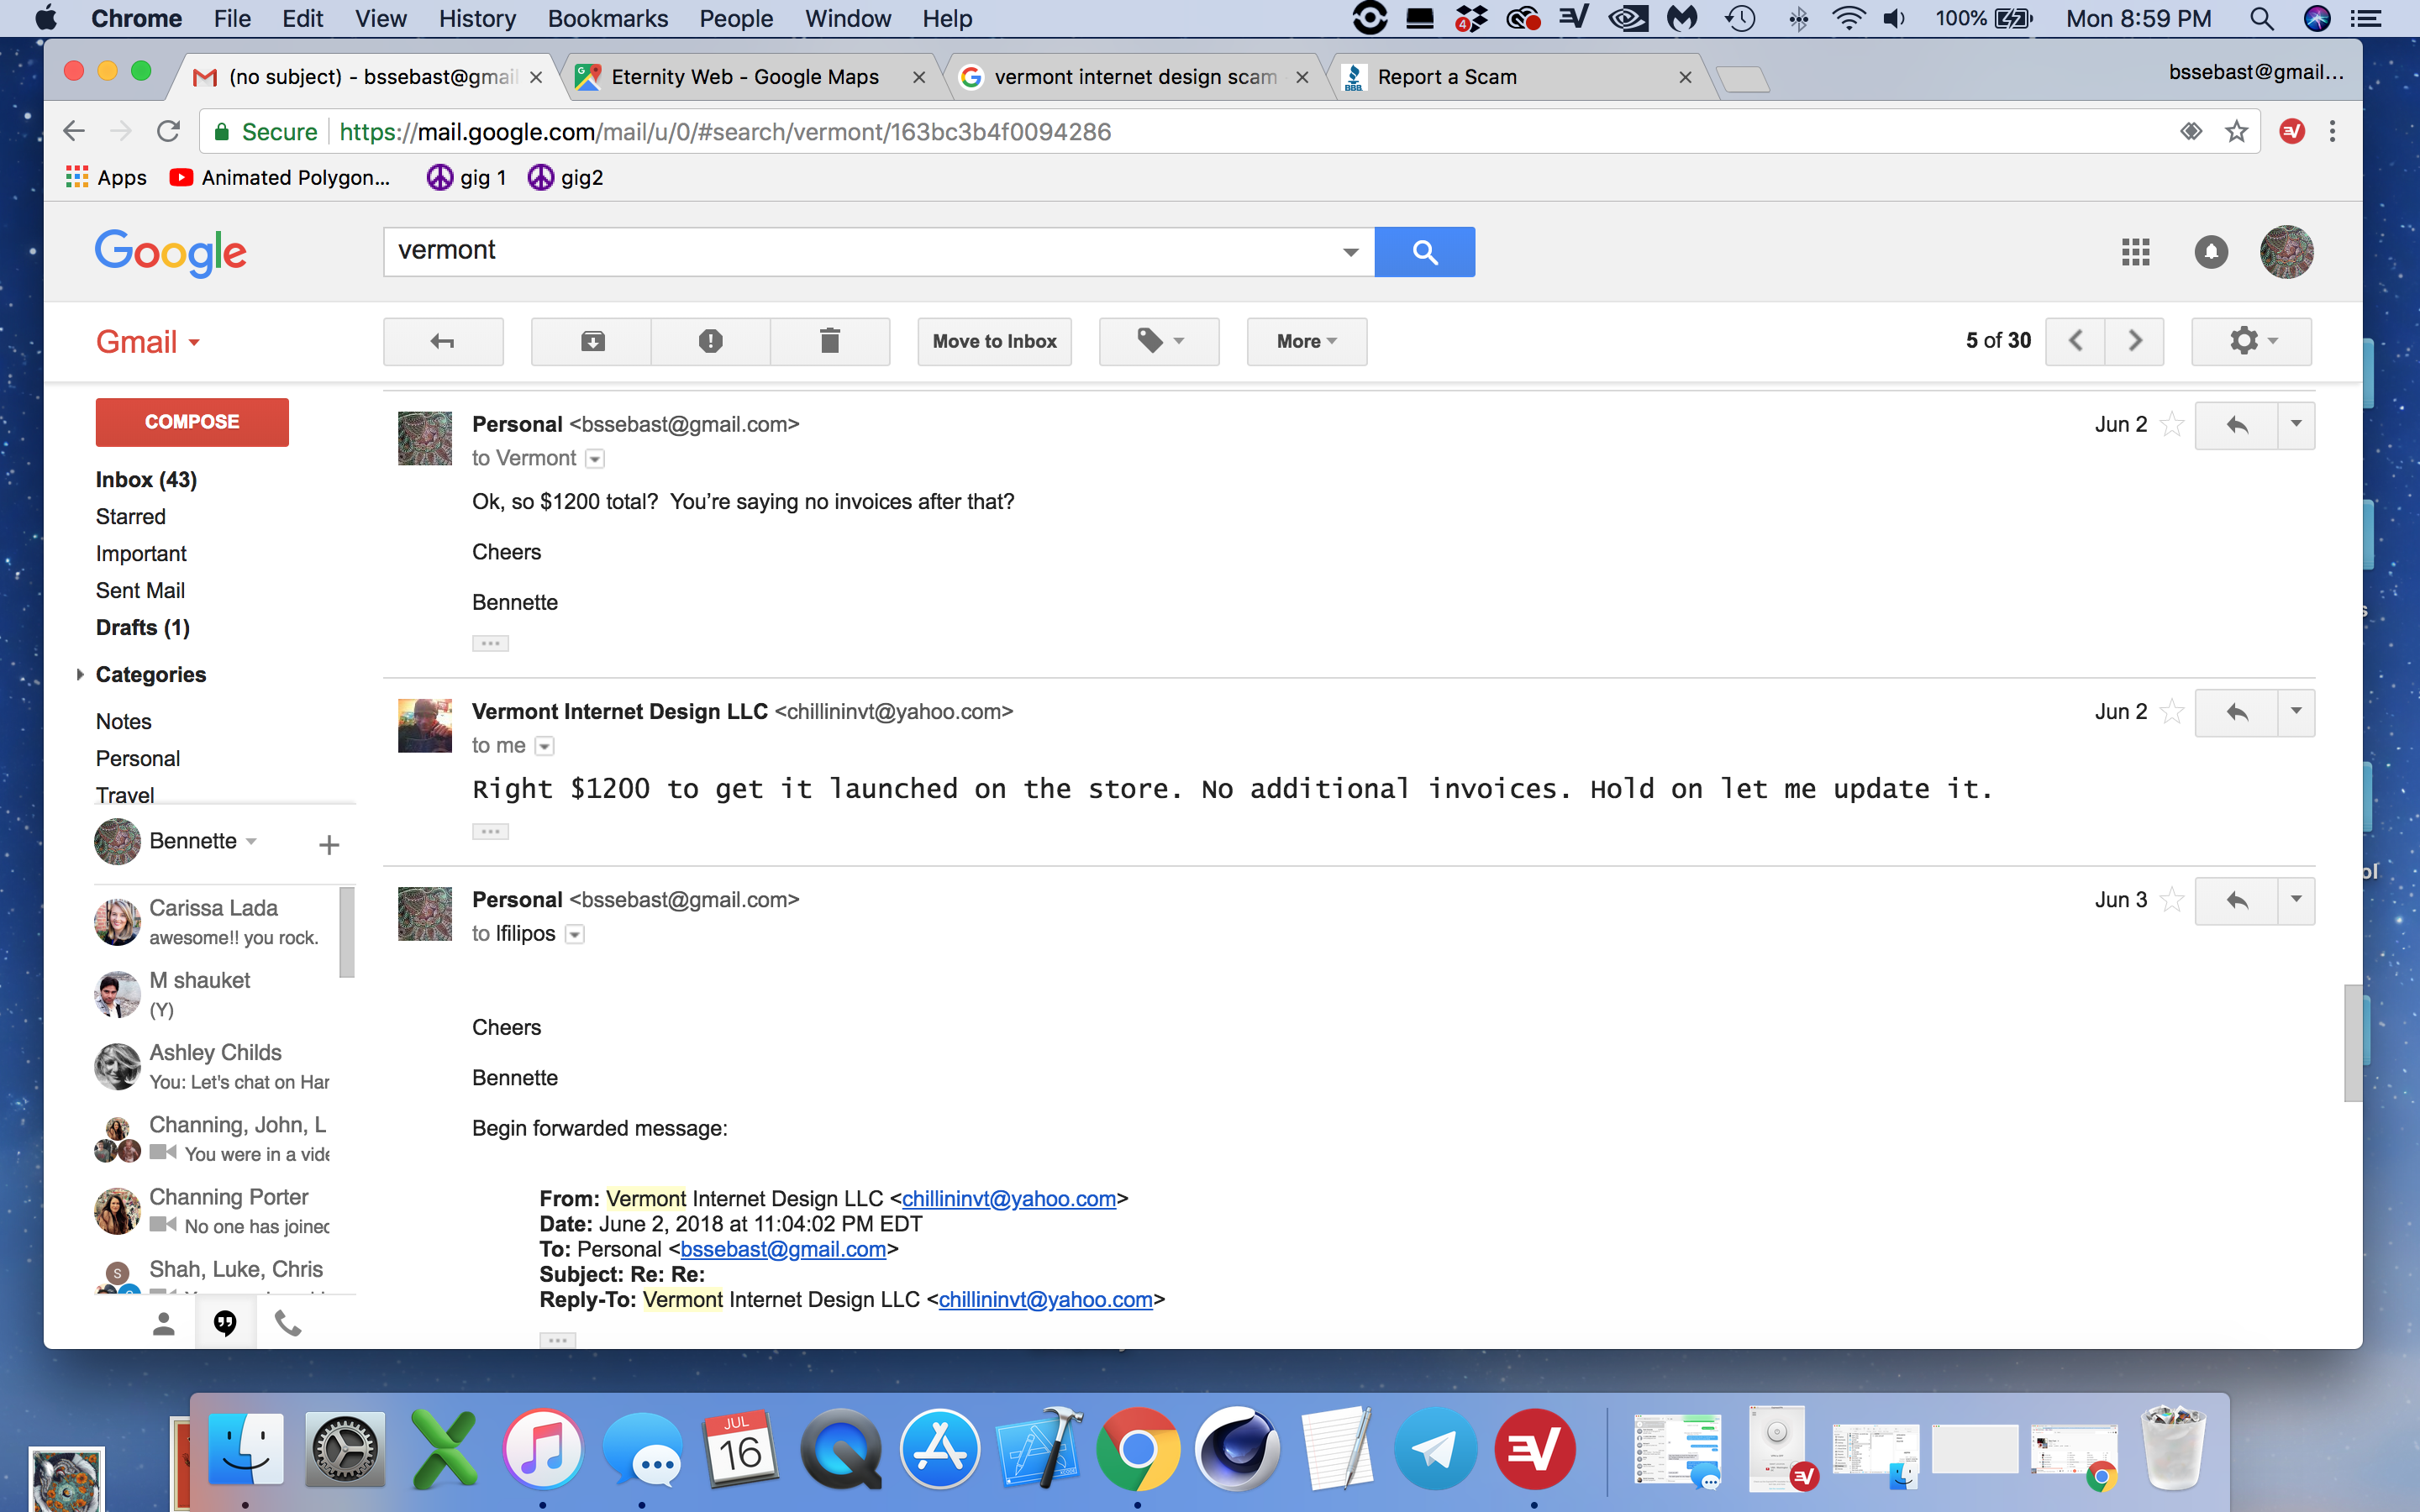Archive this conversation
Screen dimensions: 2420x1512
pyautogui.click(x=592, y=341)
